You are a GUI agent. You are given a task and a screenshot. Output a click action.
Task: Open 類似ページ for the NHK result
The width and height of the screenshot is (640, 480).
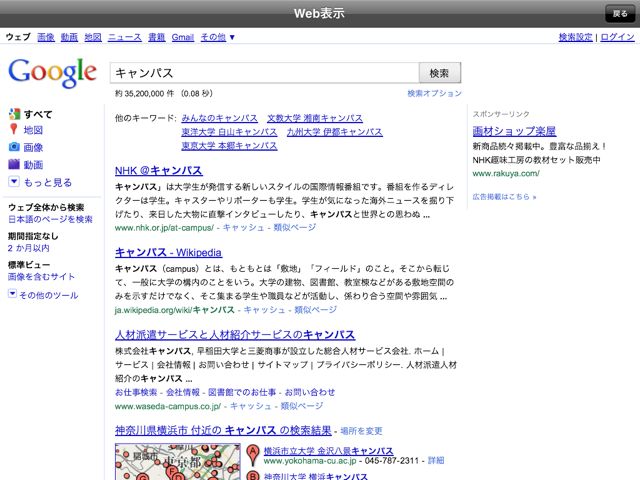[294, 228]
